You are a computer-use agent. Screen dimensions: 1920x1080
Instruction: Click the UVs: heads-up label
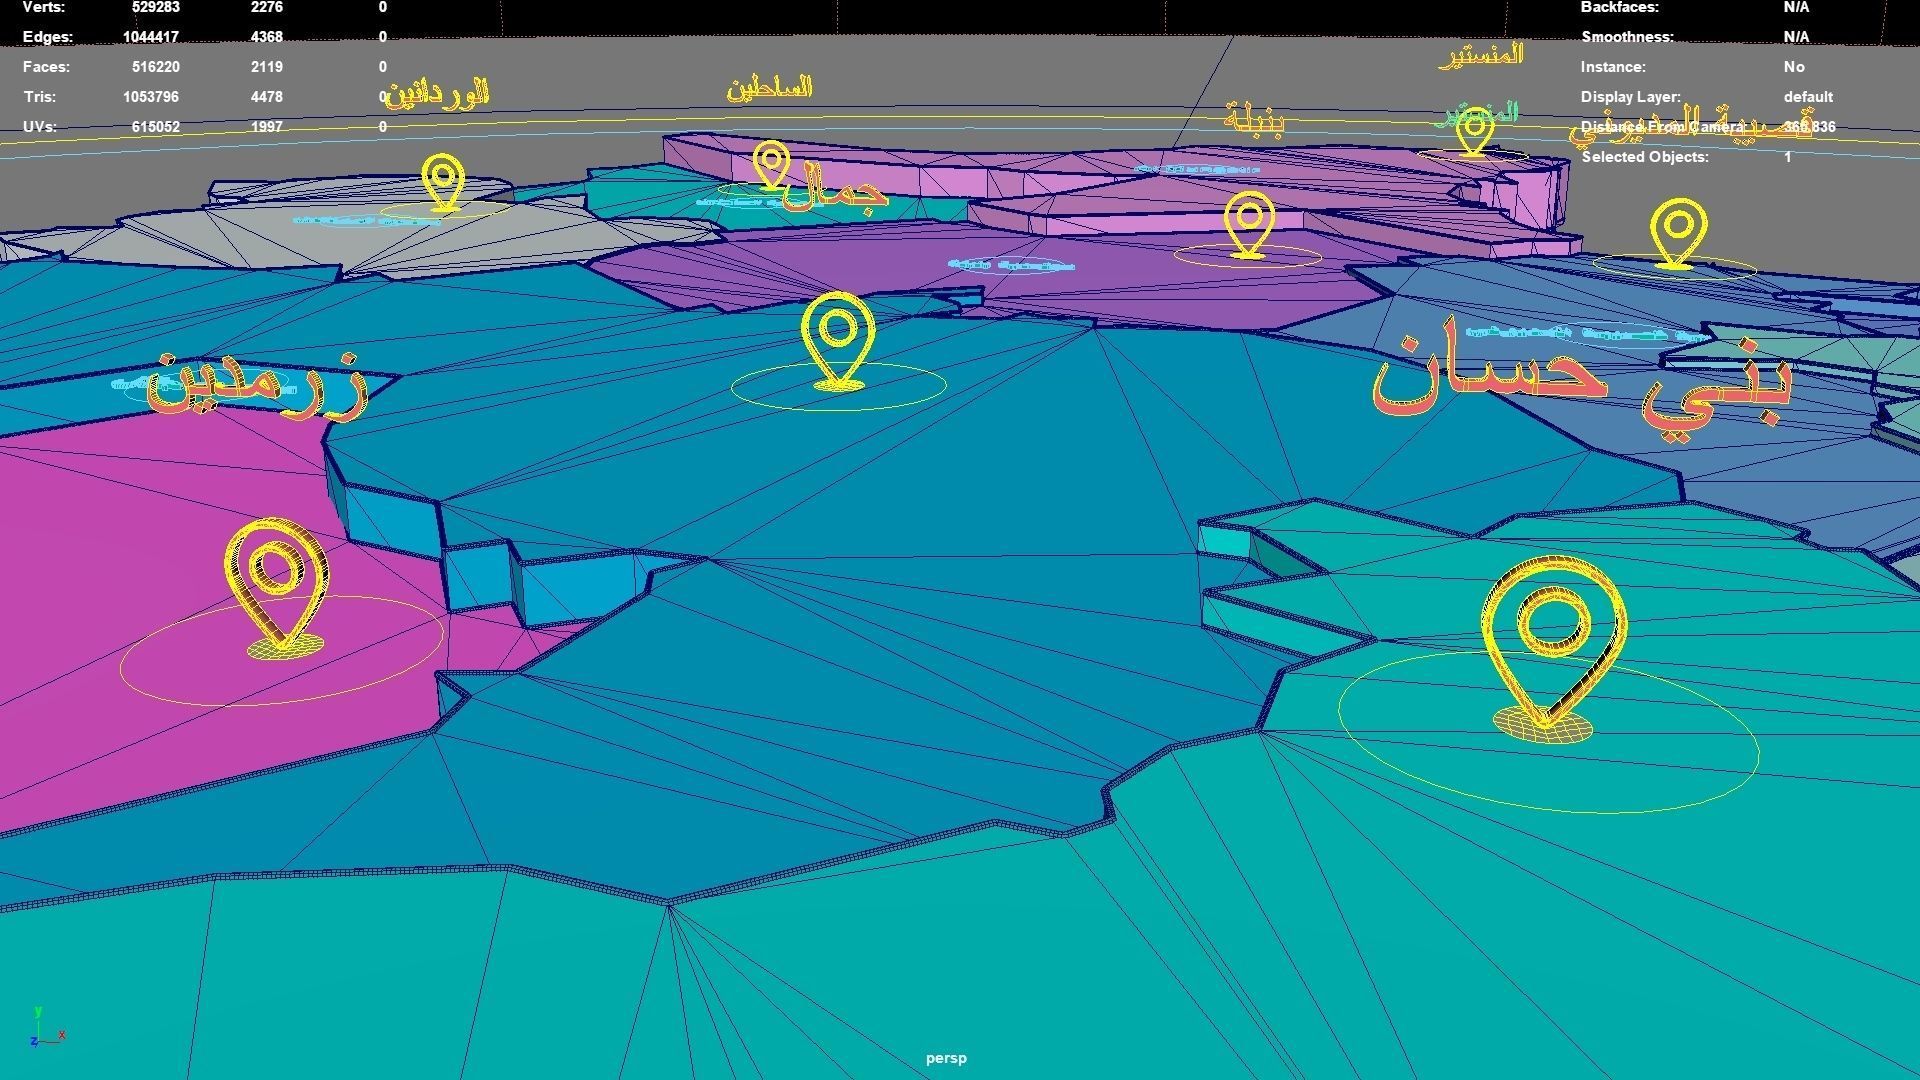39,127
